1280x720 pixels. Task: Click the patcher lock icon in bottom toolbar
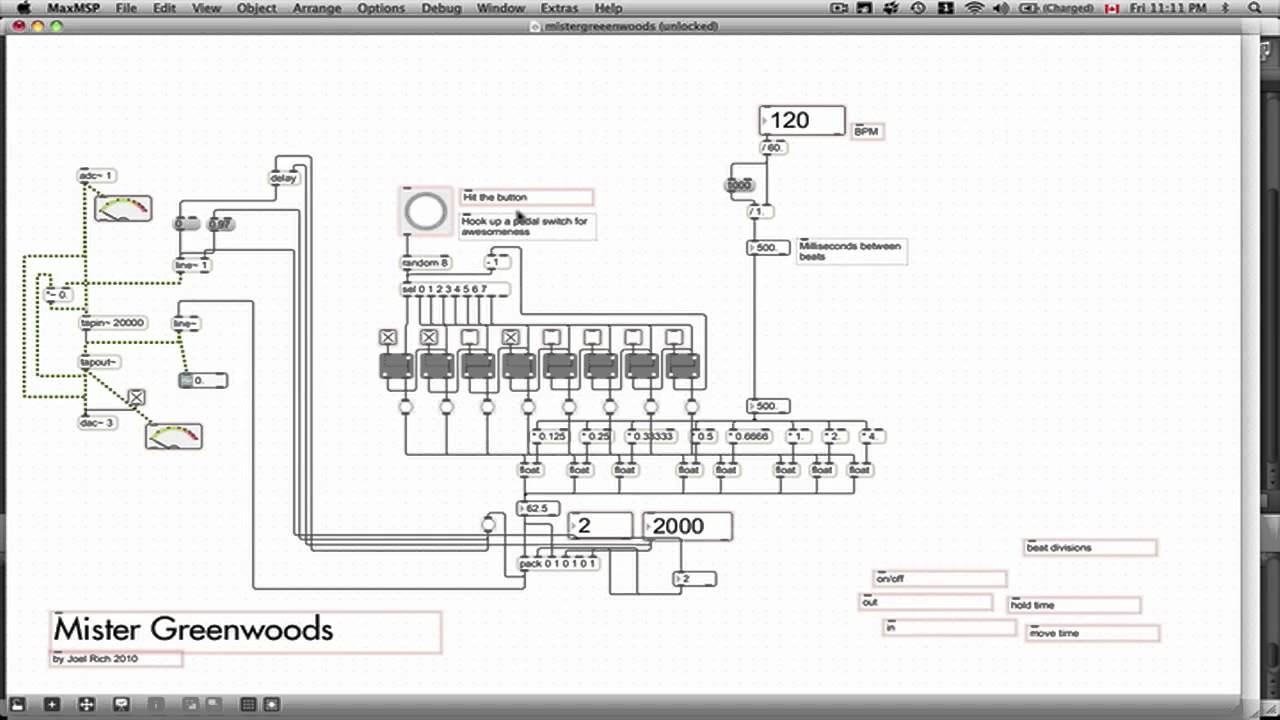click(17, 705)
